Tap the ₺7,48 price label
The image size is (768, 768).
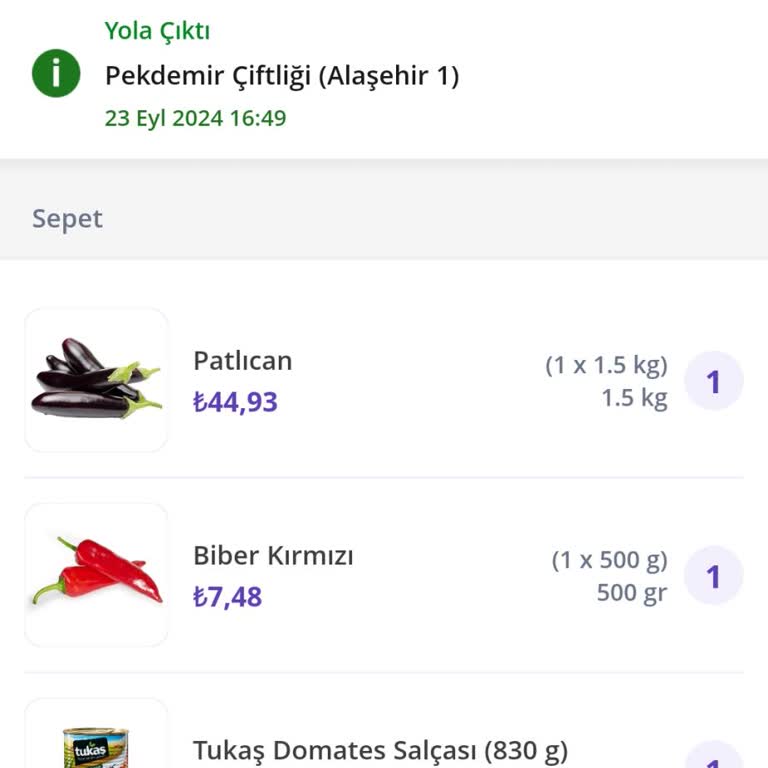click(x=228, y=597)
